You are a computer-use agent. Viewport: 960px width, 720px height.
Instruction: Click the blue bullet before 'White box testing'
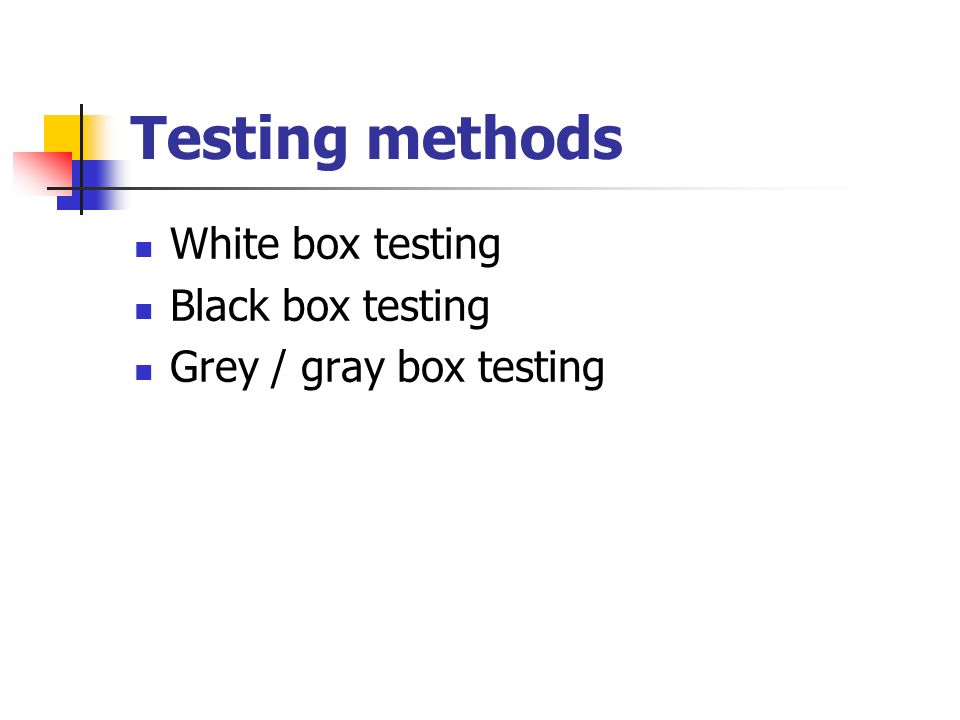pos(143,249)
